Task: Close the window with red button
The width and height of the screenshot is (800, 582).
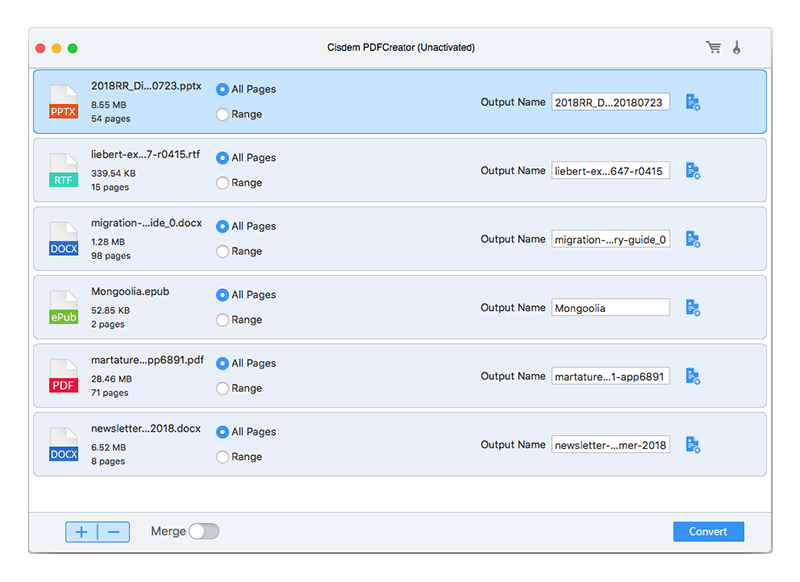Action: point(40,48)
